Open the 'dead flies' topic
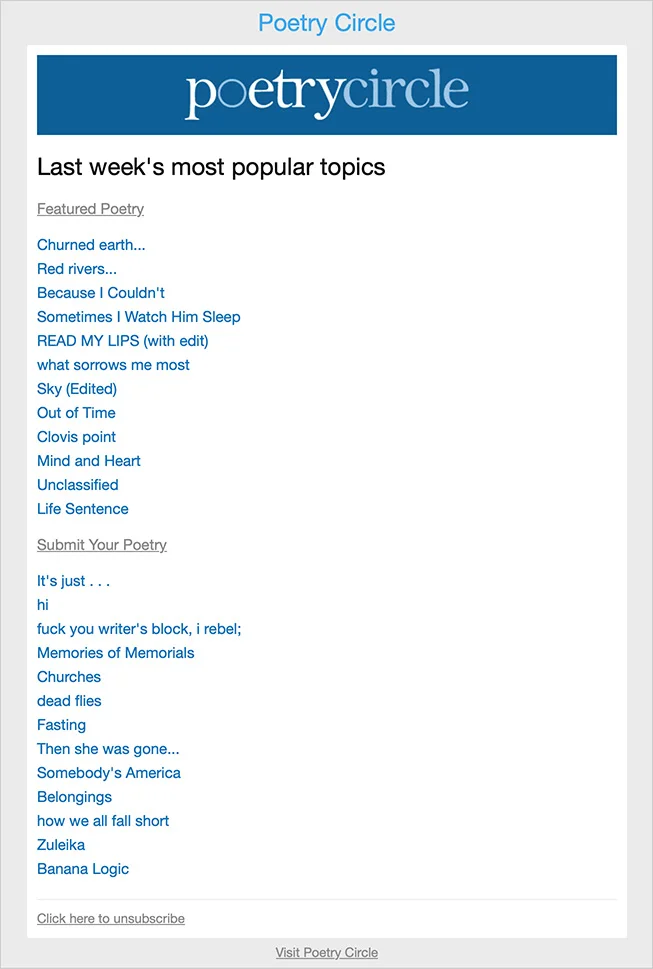653x969 pixels. pyautogui.click(x=69, y=701)
